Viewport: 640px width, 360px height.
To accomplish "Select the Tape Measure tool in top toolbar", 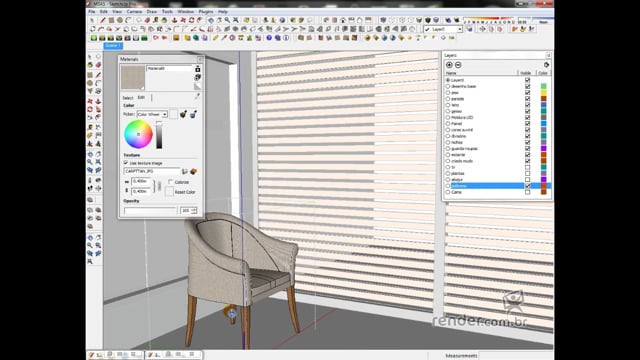I will tap(156, 20).
